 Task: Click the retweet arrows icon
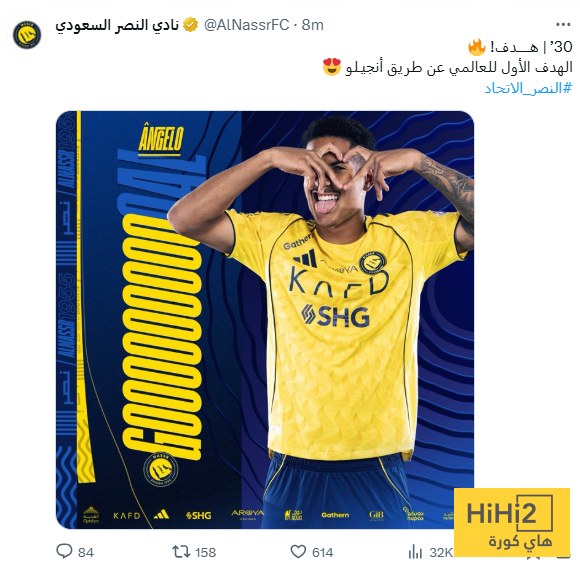[181, 551]
